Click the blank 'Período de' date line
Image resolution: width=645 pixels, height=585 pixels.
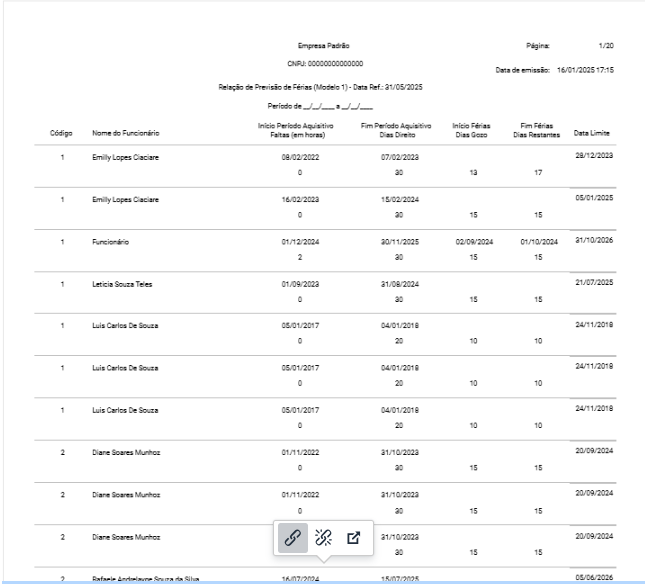pyautogui.click(x=320, y=105)
